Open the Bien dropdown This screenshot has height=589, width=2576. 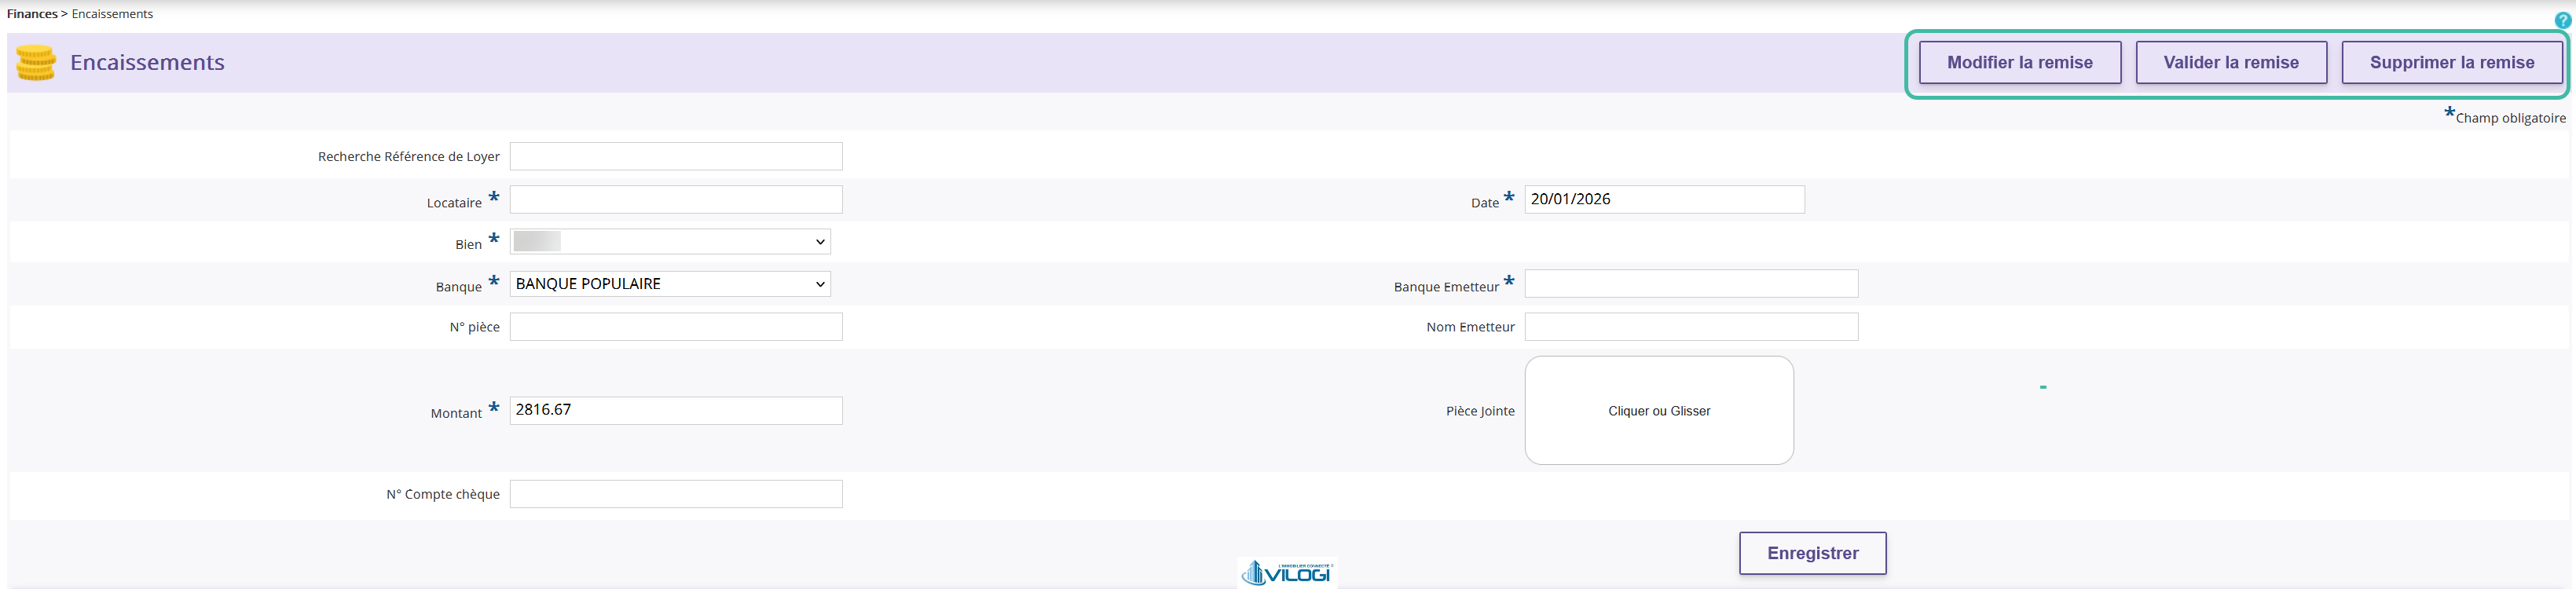(670, 241)
